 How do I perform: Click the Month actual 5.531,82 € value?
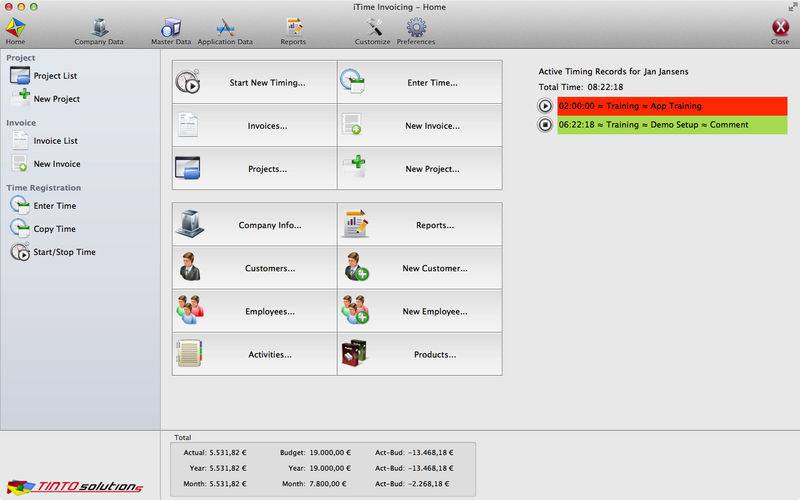228,483
